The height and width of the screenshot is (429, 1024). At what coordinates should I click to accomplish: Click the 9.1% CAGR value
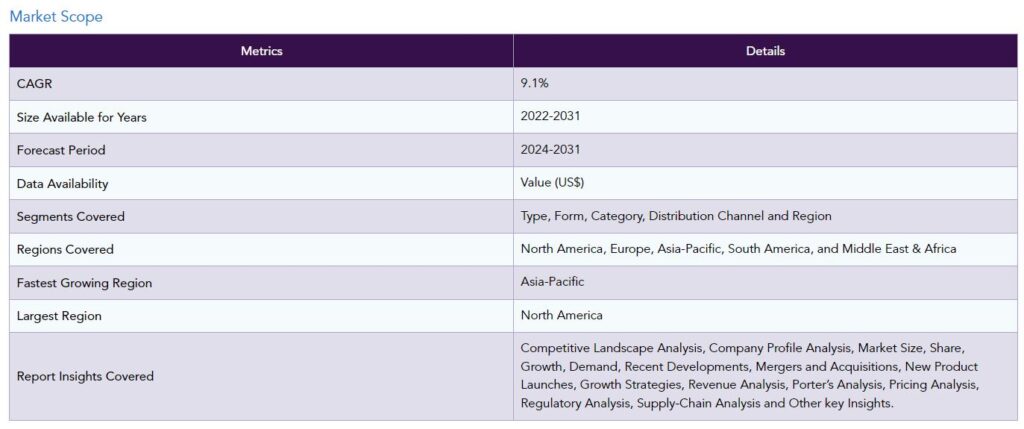534,84
